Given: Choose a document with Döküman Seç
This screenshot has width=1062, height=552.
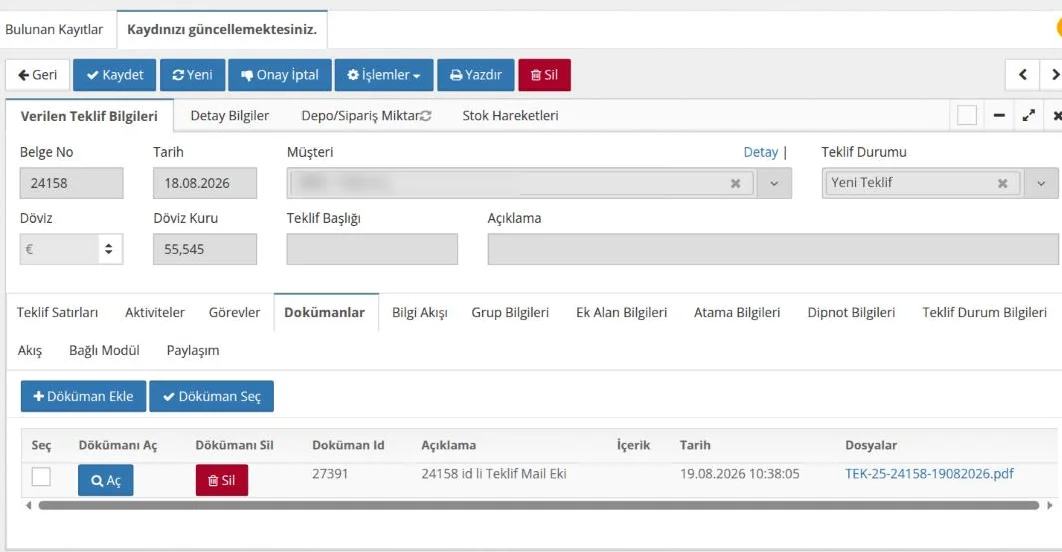Looking at the screenshot, I should [x=211, y=396].
